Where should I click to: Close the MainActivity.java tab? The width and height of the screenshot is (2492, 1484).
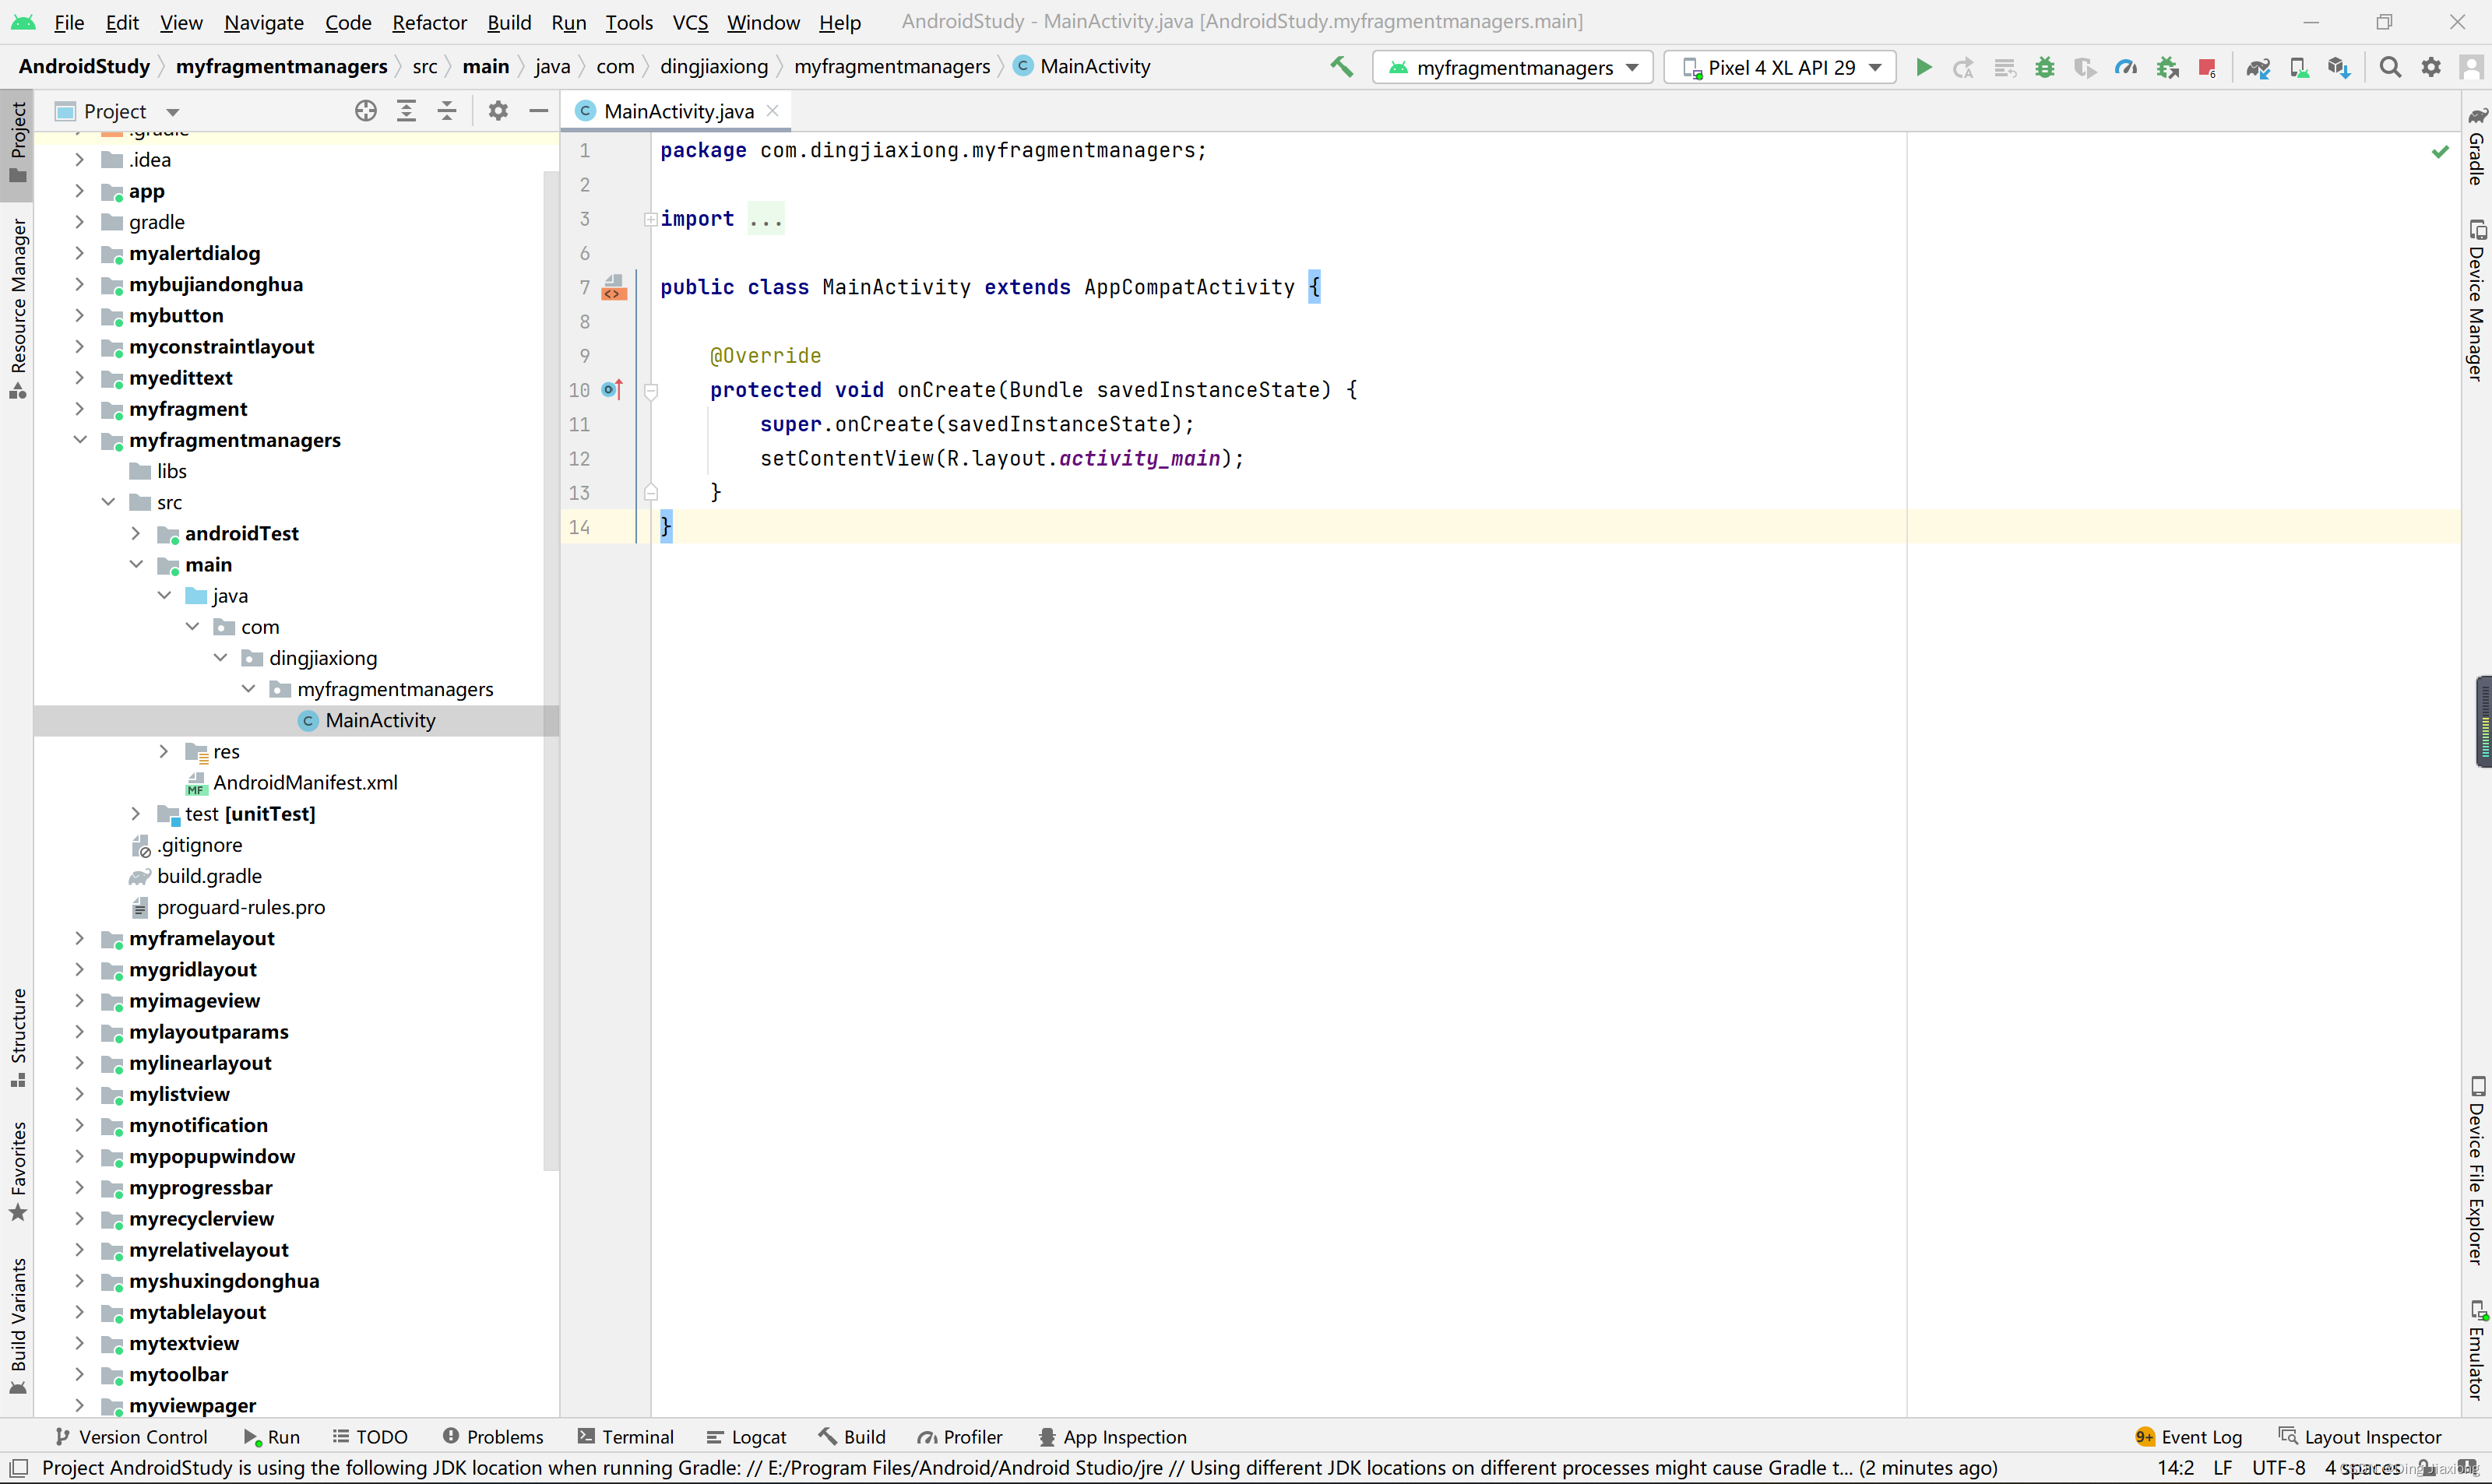772,111
